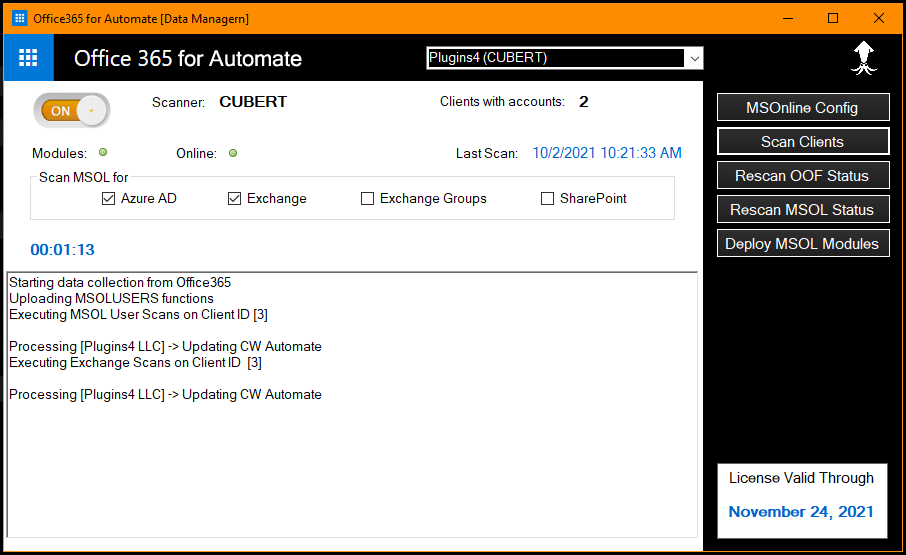906x555 pixels.
Task: Maximize the Office365 for Automate window
Action: (x=833, y=18)
